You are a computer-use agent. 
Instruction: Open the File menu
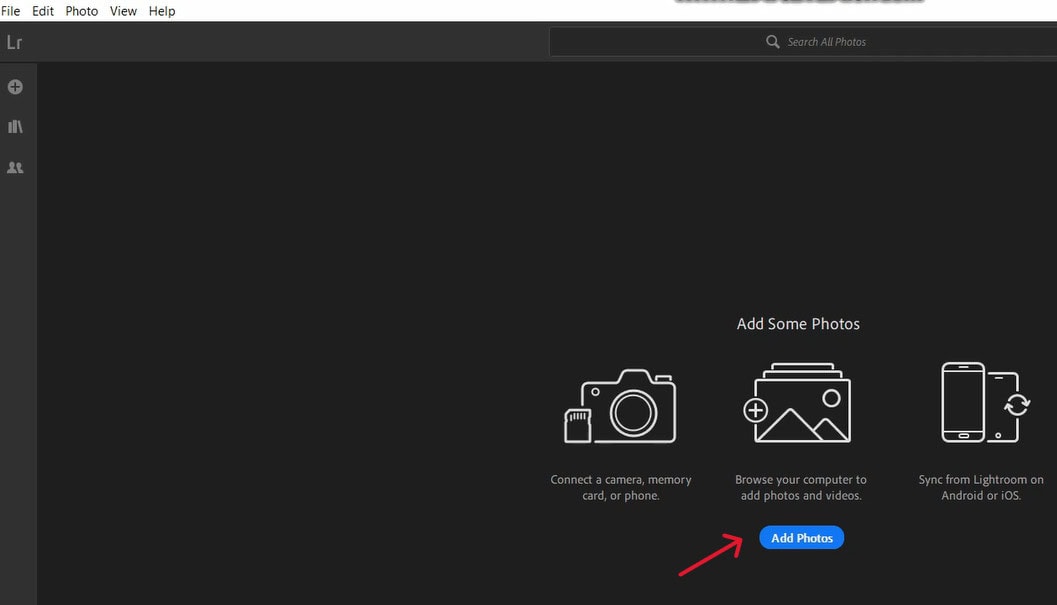pyautogui.click(x=10, y=11)
